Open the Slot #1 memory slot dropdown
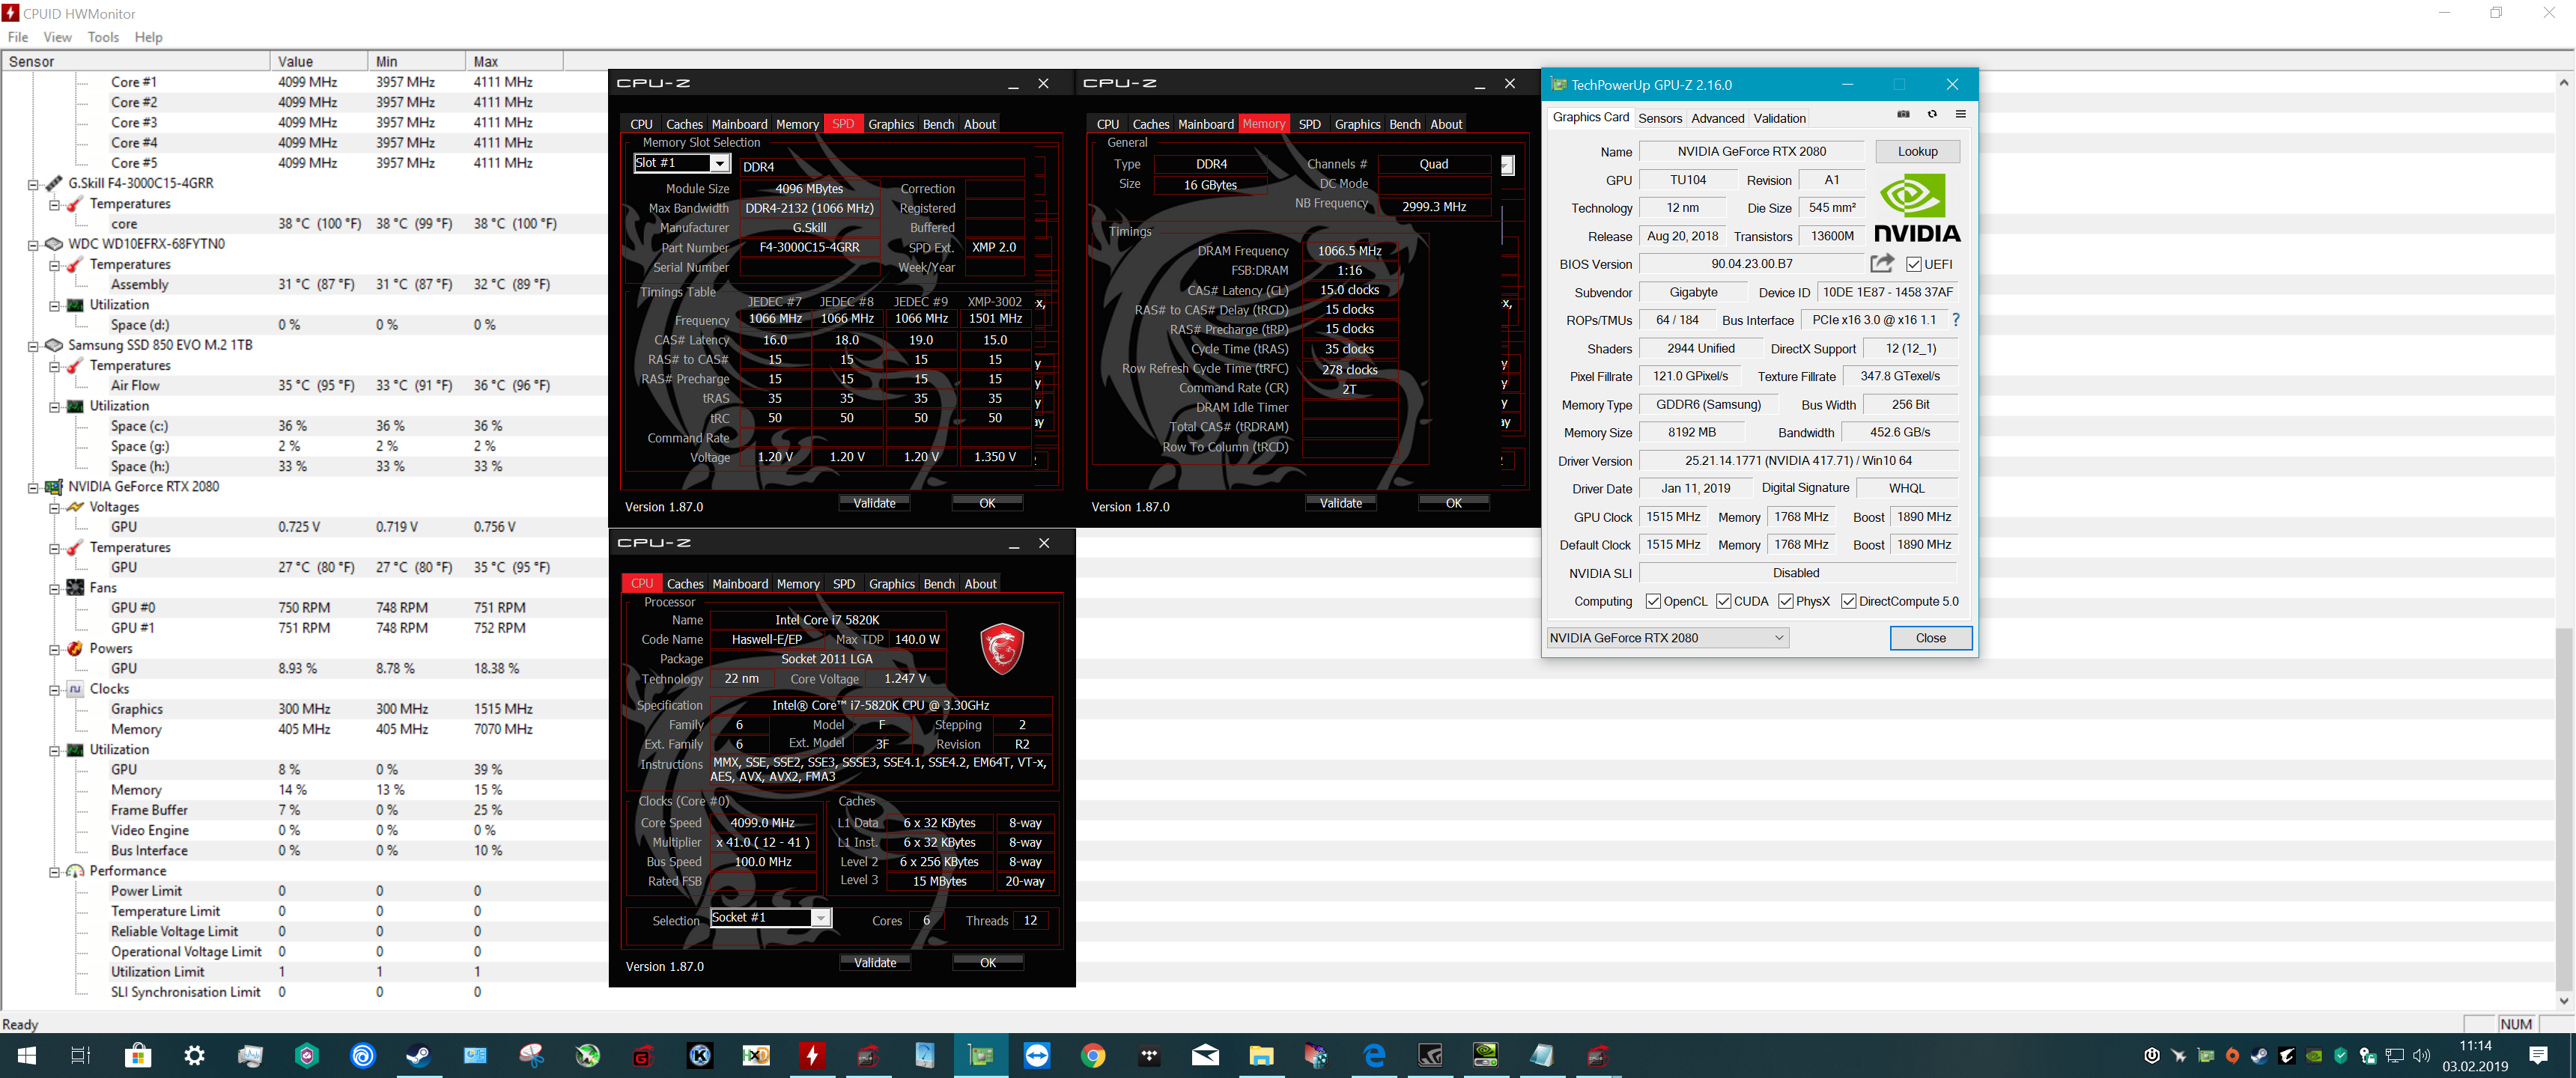The height and width of the screenshot is (1078, 2576). click(x=719, y=163)
